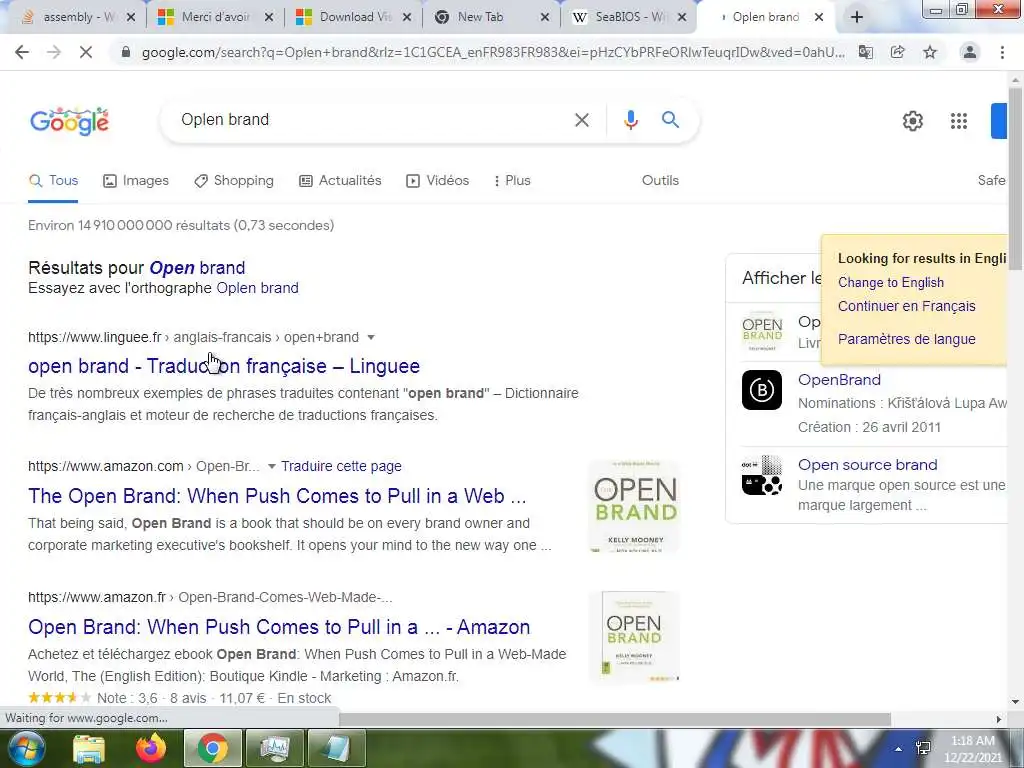Open the Plus search filter menu

pos(512,181)
